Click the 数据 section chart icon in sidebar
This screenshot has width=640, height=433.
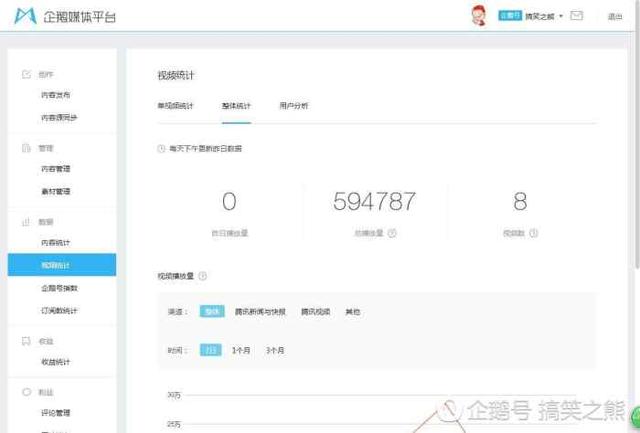(26, 221)
